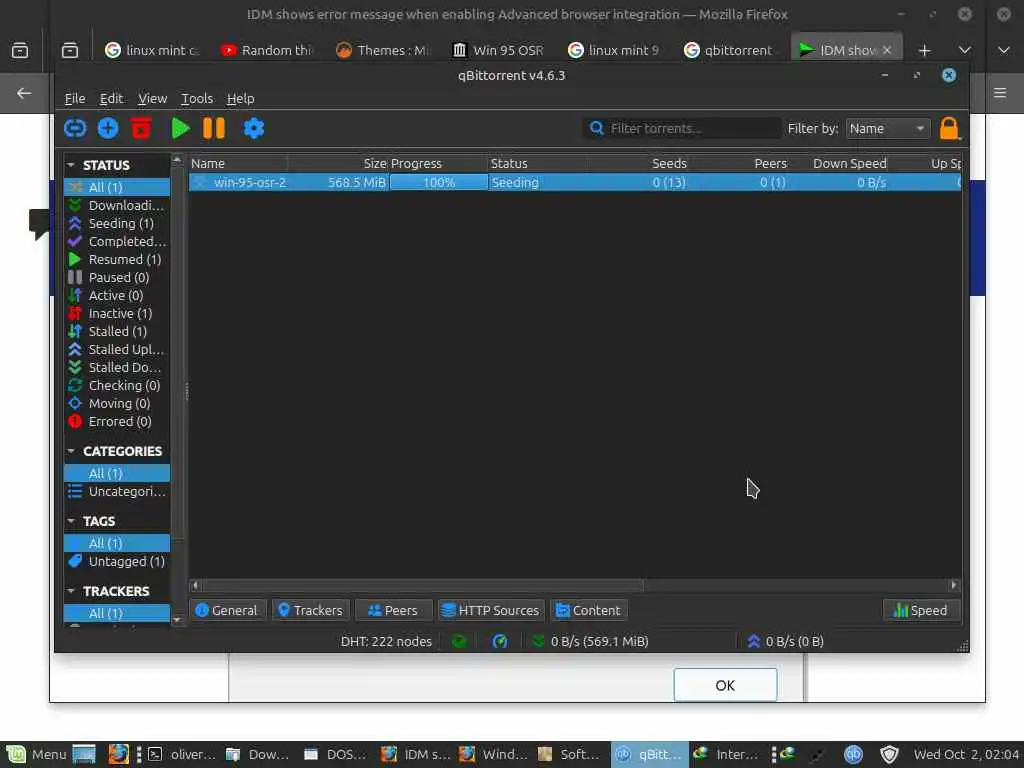Click the global upload speed in status bar
The width and height of the screenshot is (1024, 768).
[x=786, y=641]
